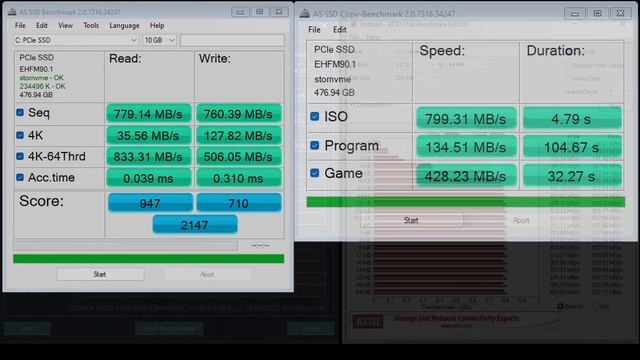Click the Copy-Benchmark title bar icon
This screenshot has width=640, height=360.
click(304, 13)
